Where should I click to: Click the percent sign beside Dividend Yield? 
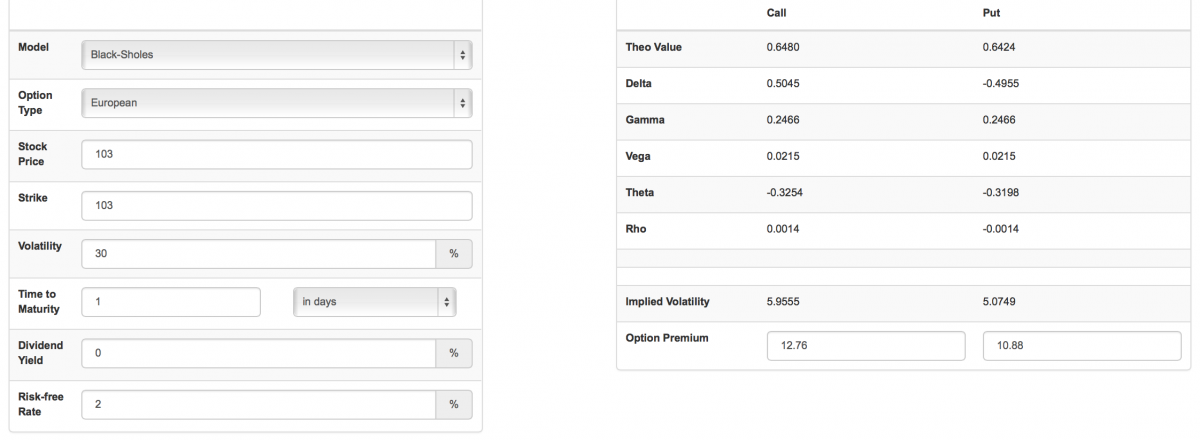(x=453, y=352)
